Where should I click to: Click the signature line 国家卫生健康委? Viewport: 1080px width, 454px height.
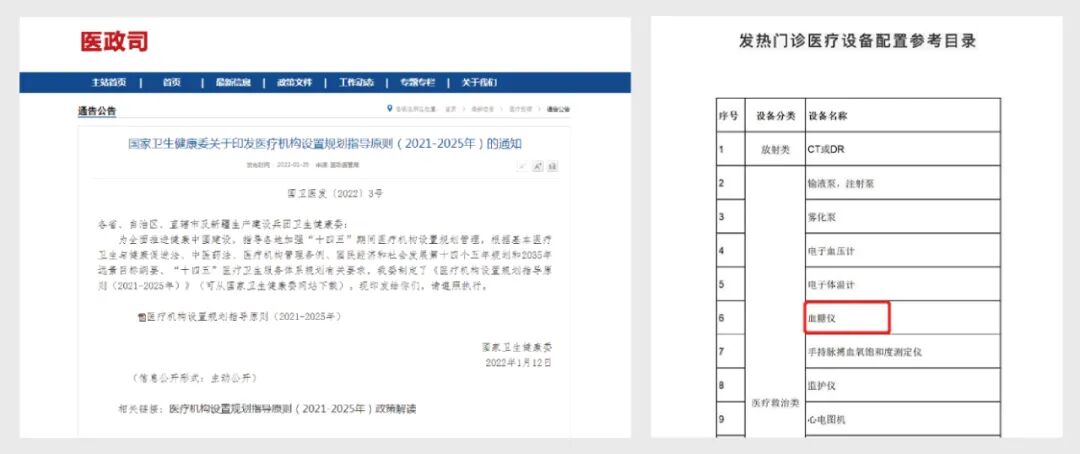(518, 348)
